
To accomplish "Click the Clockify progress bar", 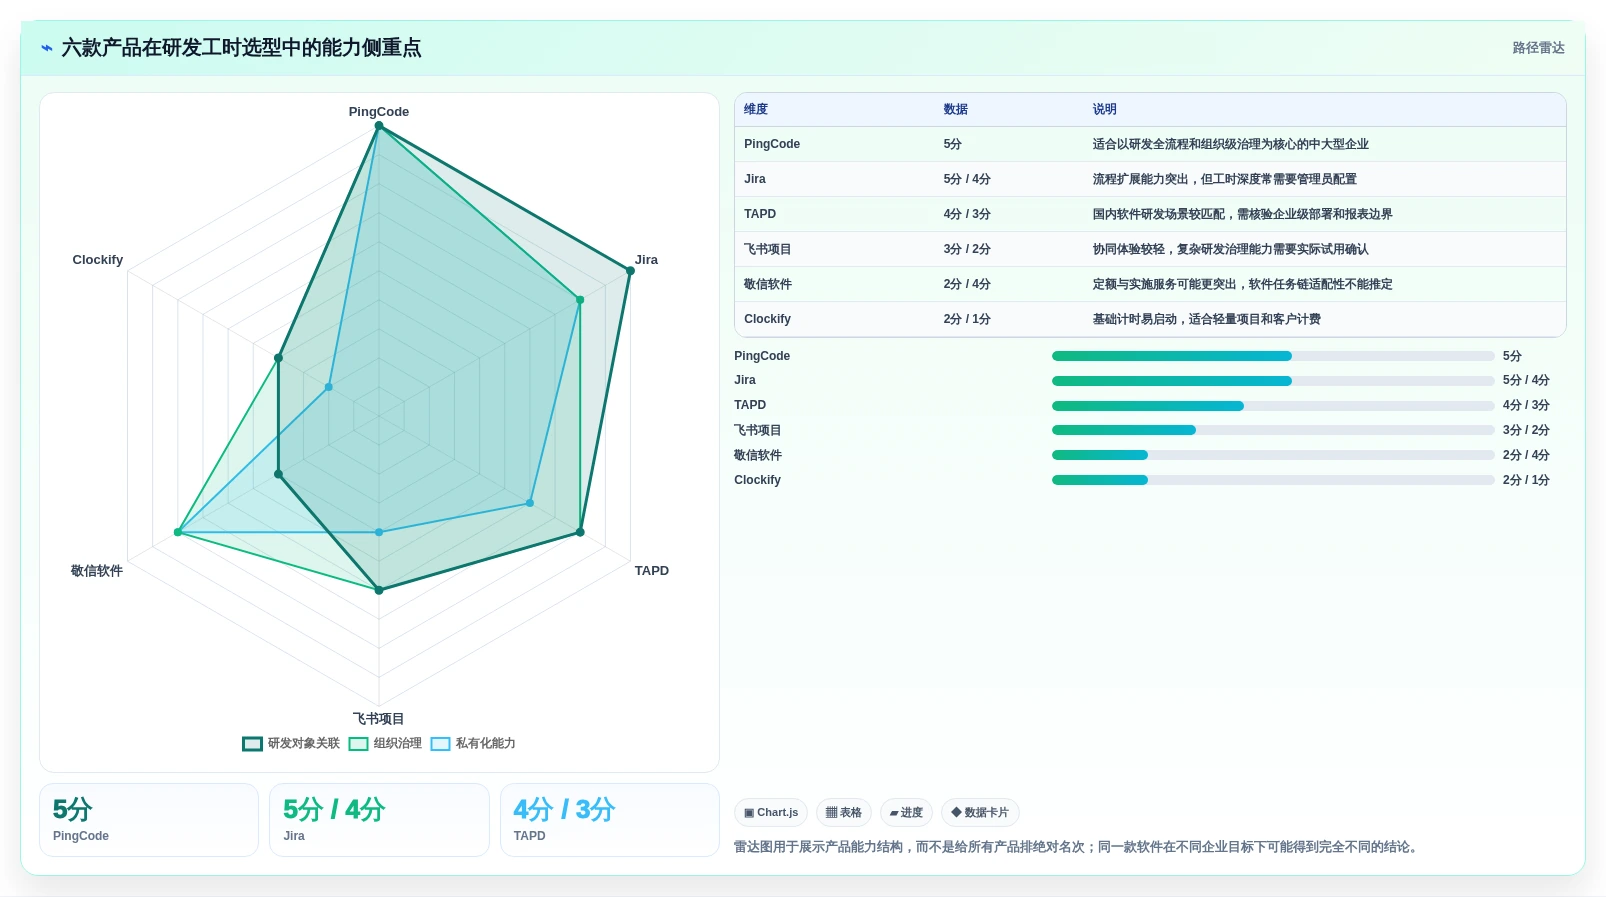I will click(1273, 480).
